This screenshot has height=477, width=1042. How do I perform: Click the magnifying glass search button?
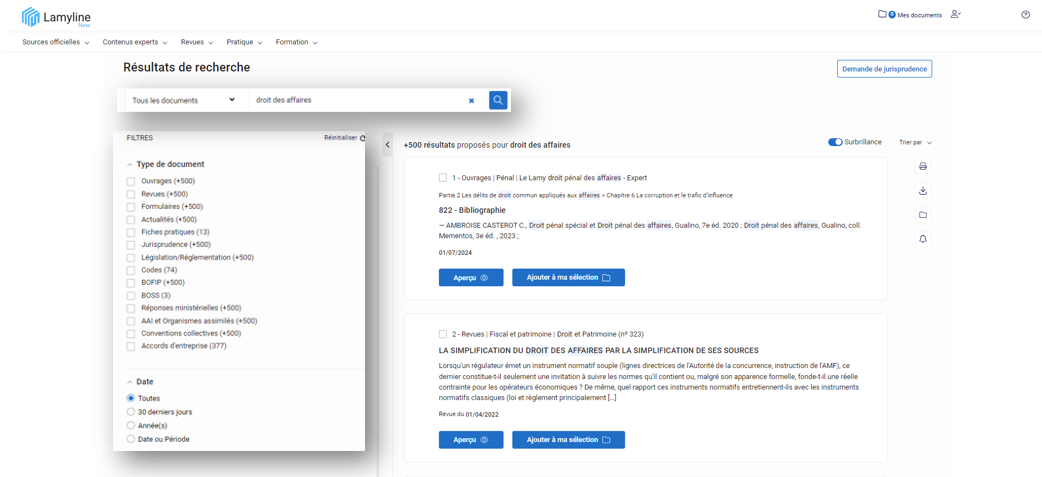[498, 100]
